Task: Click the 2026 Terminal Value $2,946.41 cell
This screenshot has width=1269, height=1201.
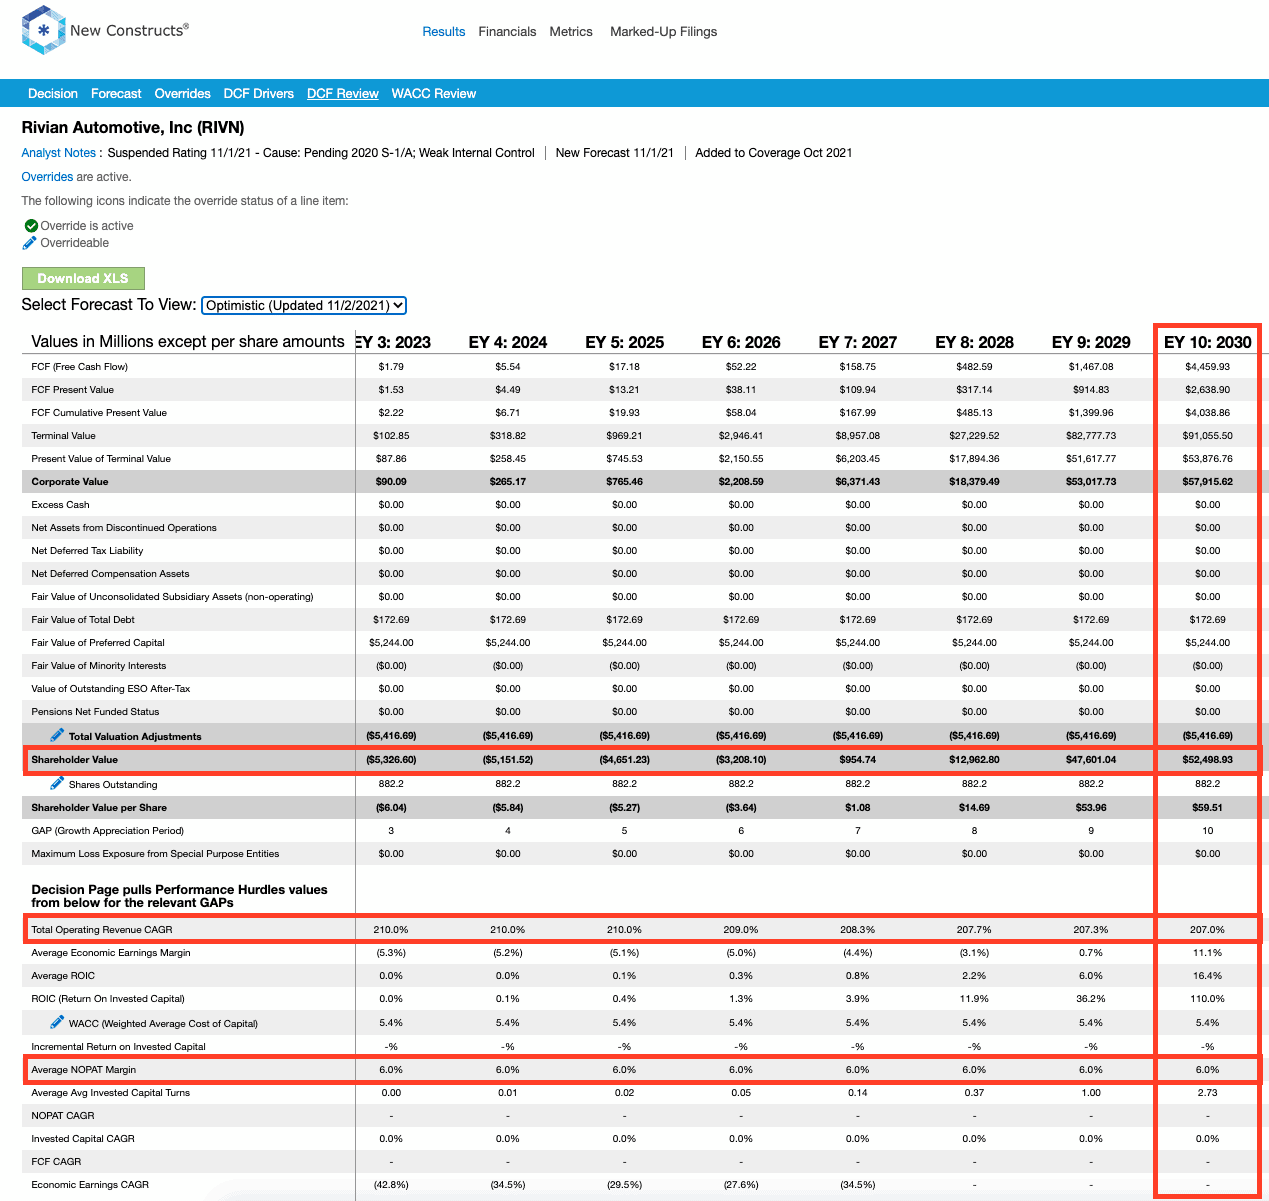Action: click(741, 436)
